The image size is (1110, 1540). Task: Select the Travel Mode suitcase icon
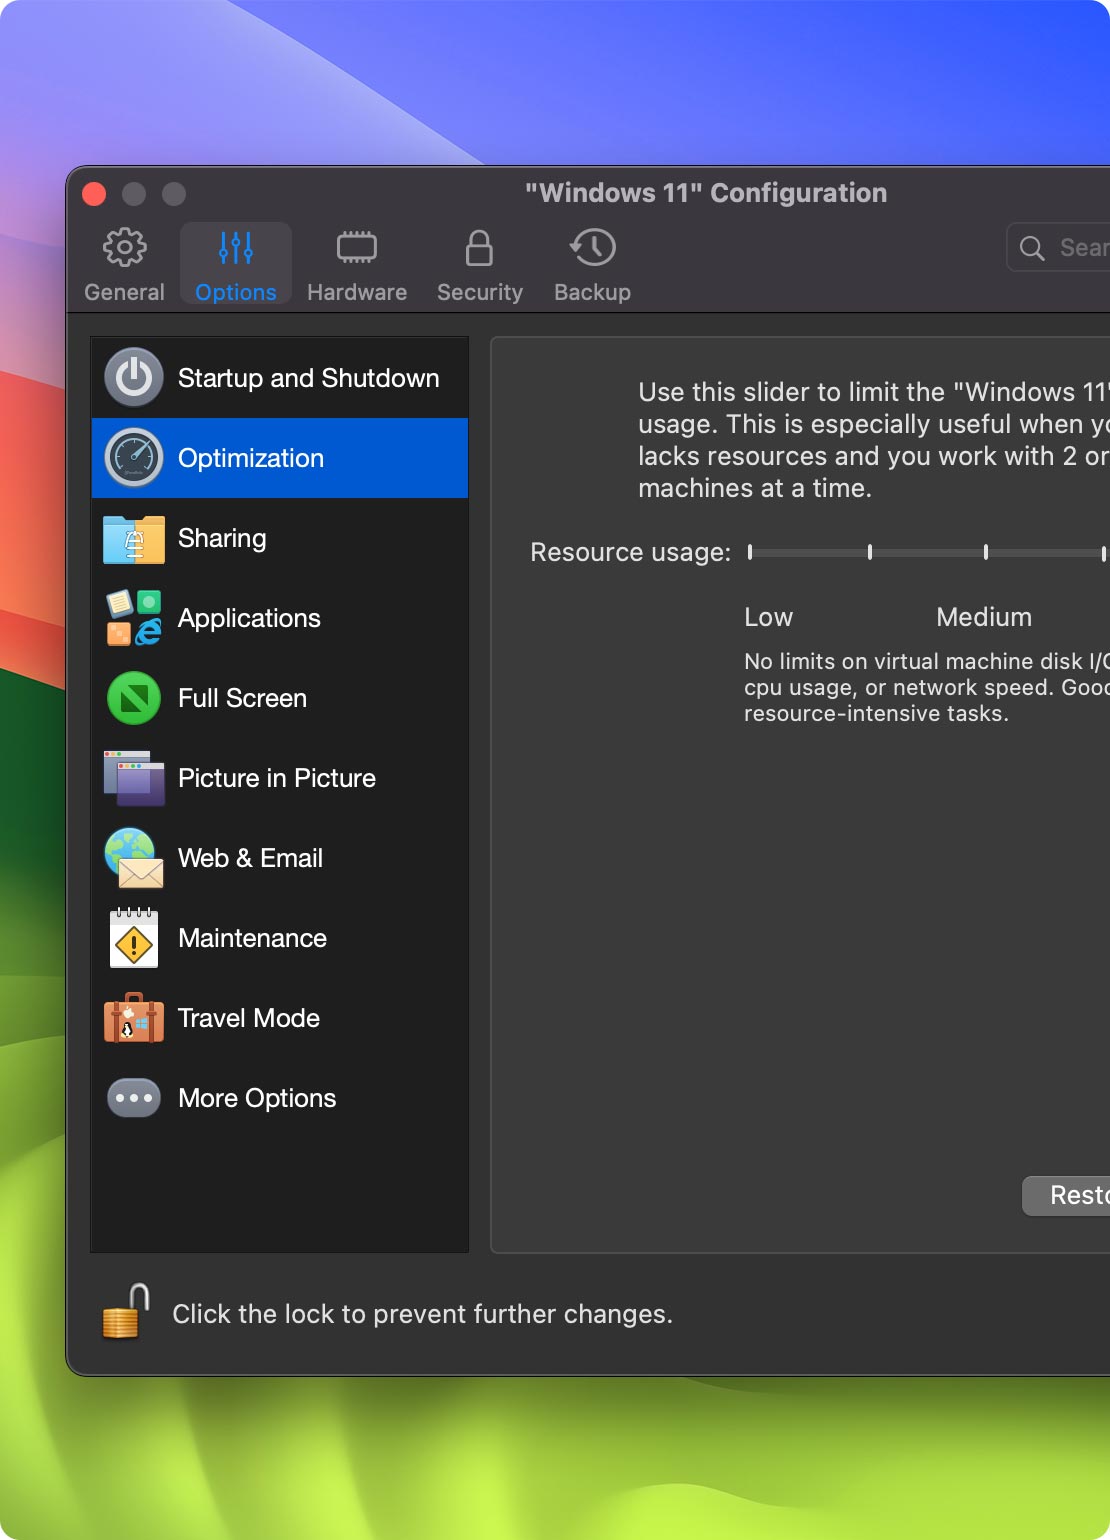(x=133, y=1018)
